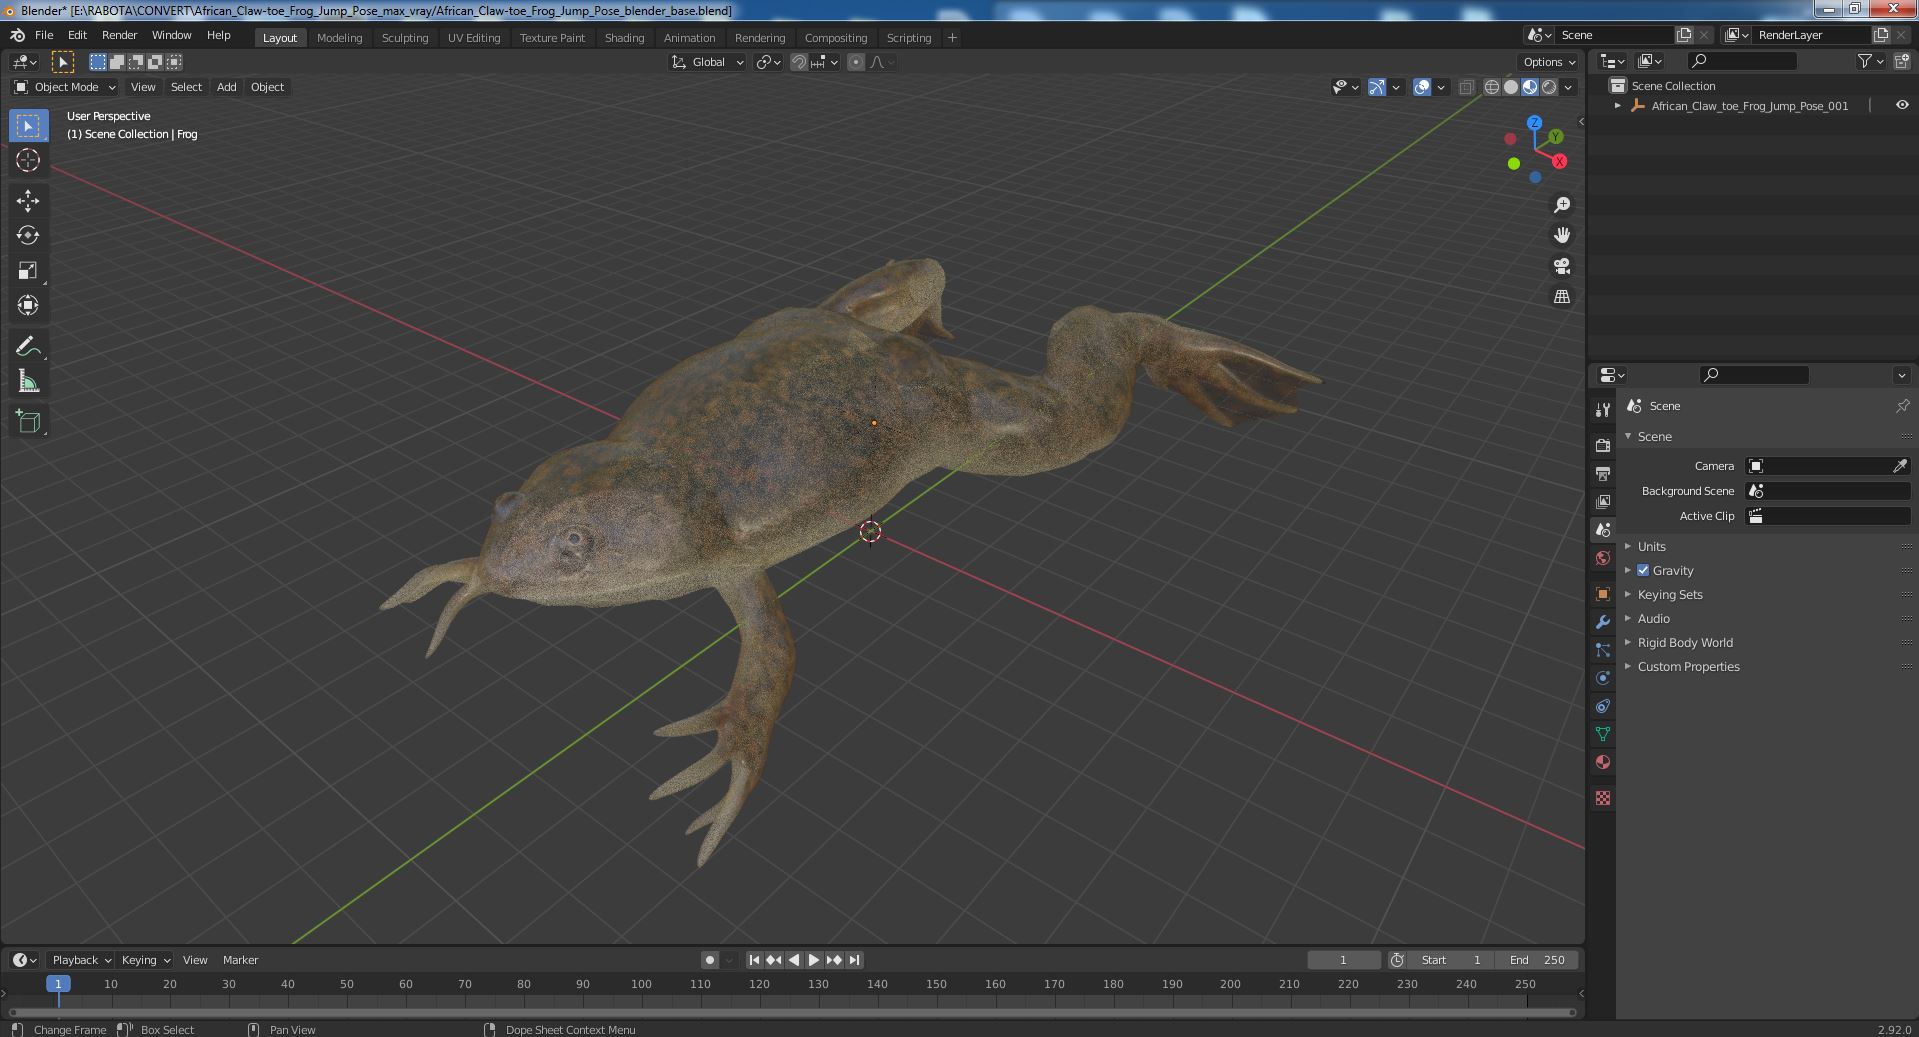Open View Layer properties tab
Viewport: 1919px width, 1037px height.
coord(1603,501)
